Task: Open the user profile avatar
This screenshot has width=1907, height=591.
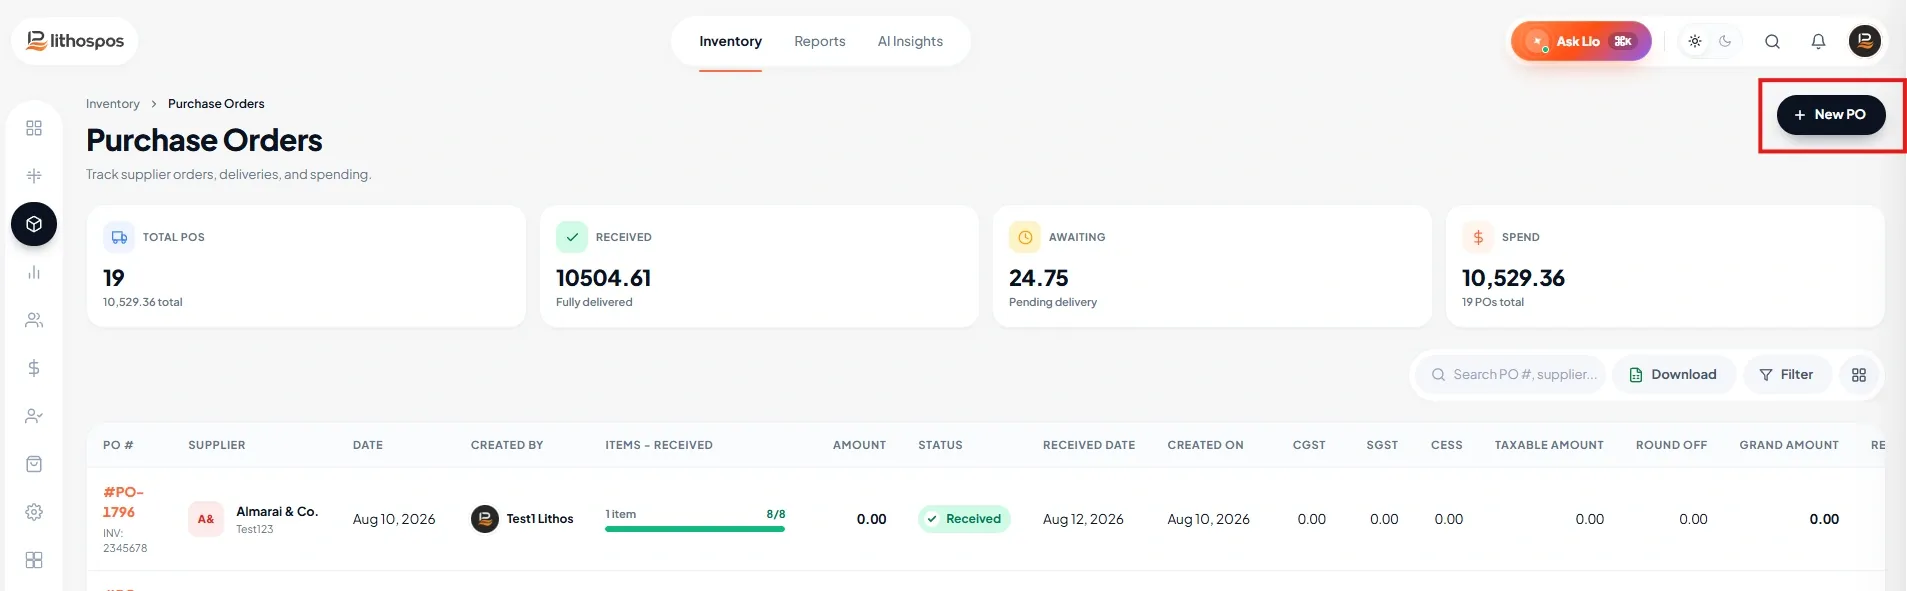Action: pos(1865,41)
